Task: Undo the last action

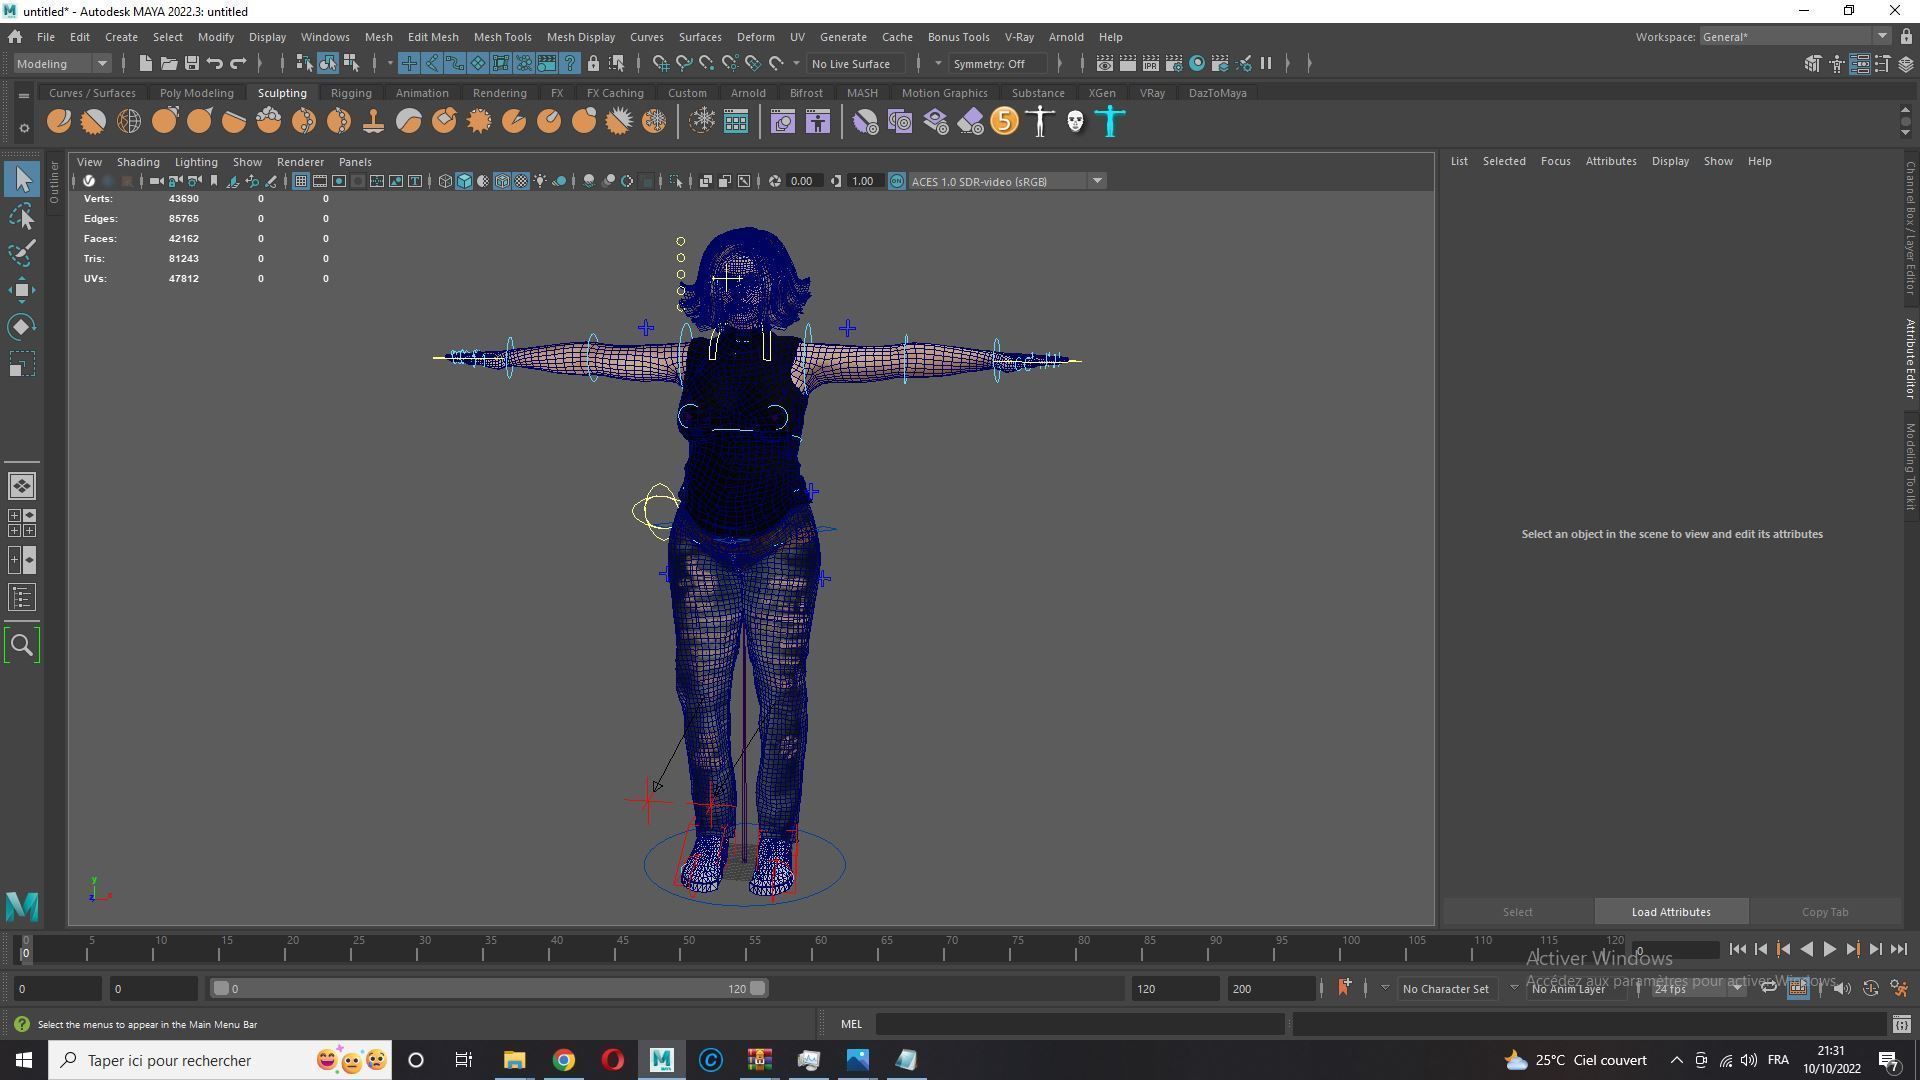Action: 214,64
